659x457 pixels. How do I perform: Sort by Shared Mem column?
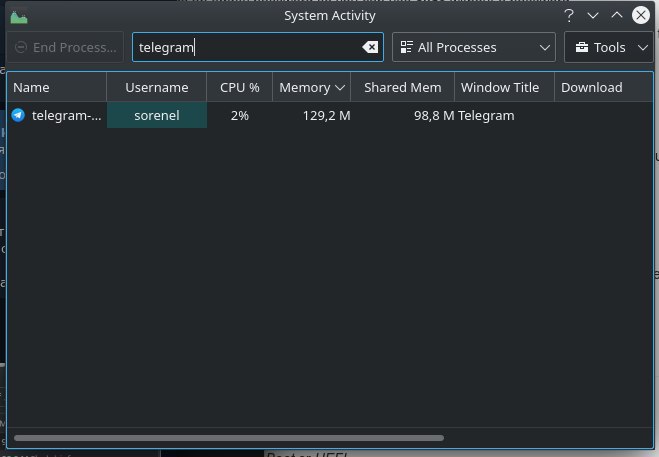(403, 87)
